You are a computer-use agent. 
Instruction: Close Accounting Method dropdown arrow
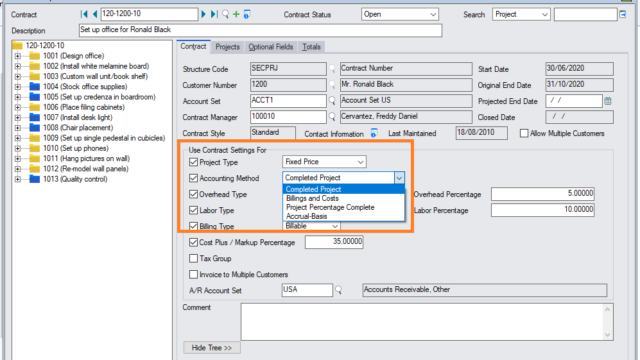399,178
